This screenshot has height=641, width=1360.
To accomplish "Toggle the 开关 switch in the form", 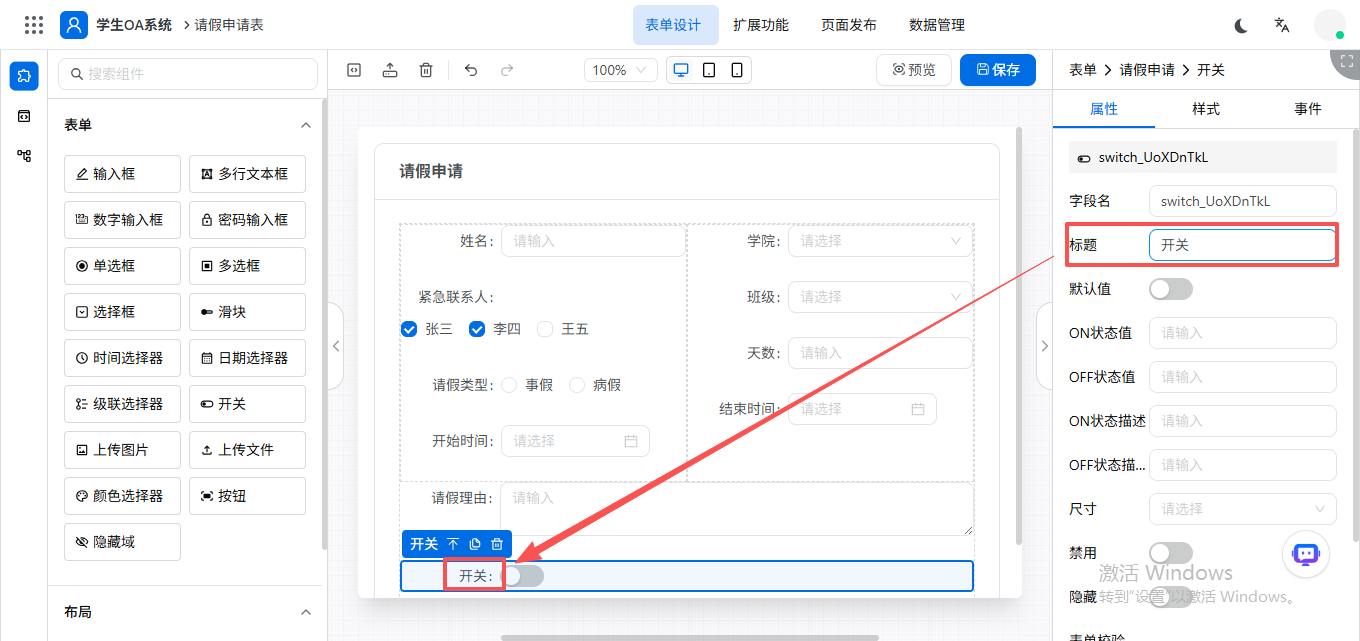I will [523, 576].
